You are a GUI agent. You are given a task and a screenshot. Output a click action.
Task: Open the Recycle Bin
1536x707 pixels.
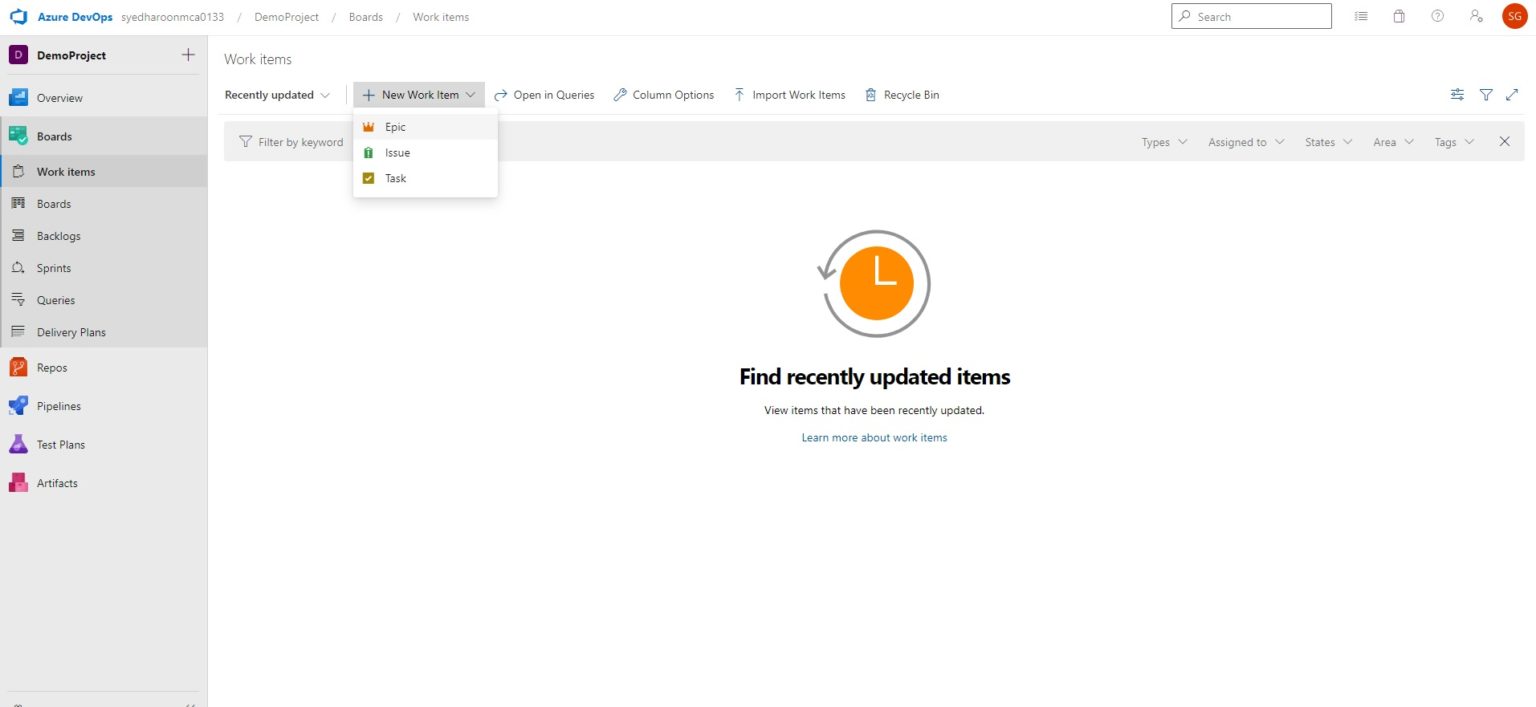[x=902, y=94]
